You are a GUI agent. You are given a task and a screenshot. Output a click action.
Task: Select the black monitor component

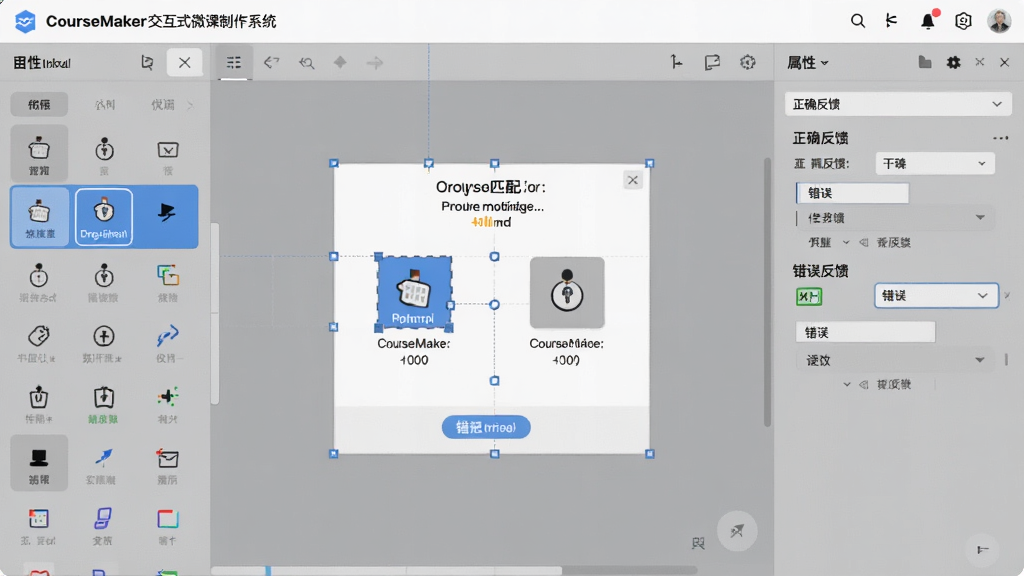click(x=39, y=463)
